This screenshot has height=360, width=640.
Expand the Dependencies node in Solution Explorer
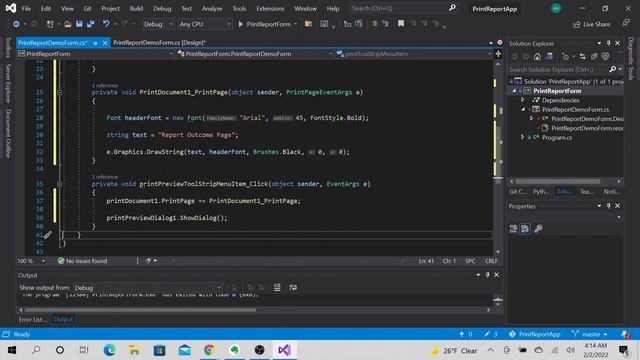(x=522, y=100)
